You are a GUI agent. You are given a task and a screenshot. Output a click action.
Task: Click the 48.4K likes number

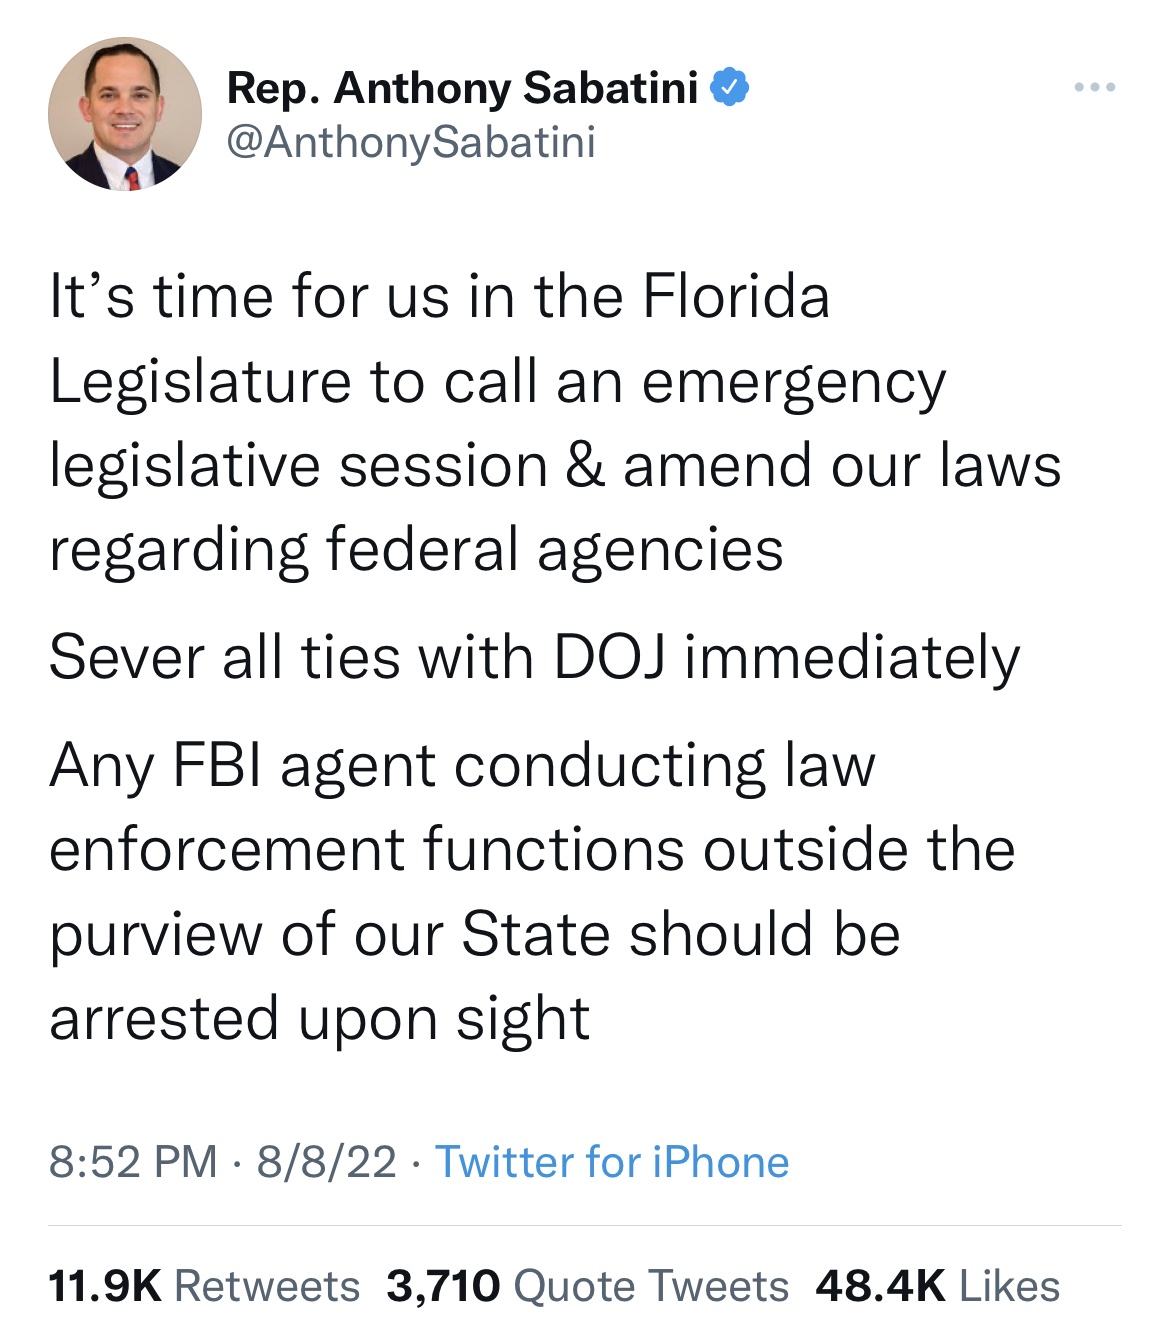point(880,1286)
